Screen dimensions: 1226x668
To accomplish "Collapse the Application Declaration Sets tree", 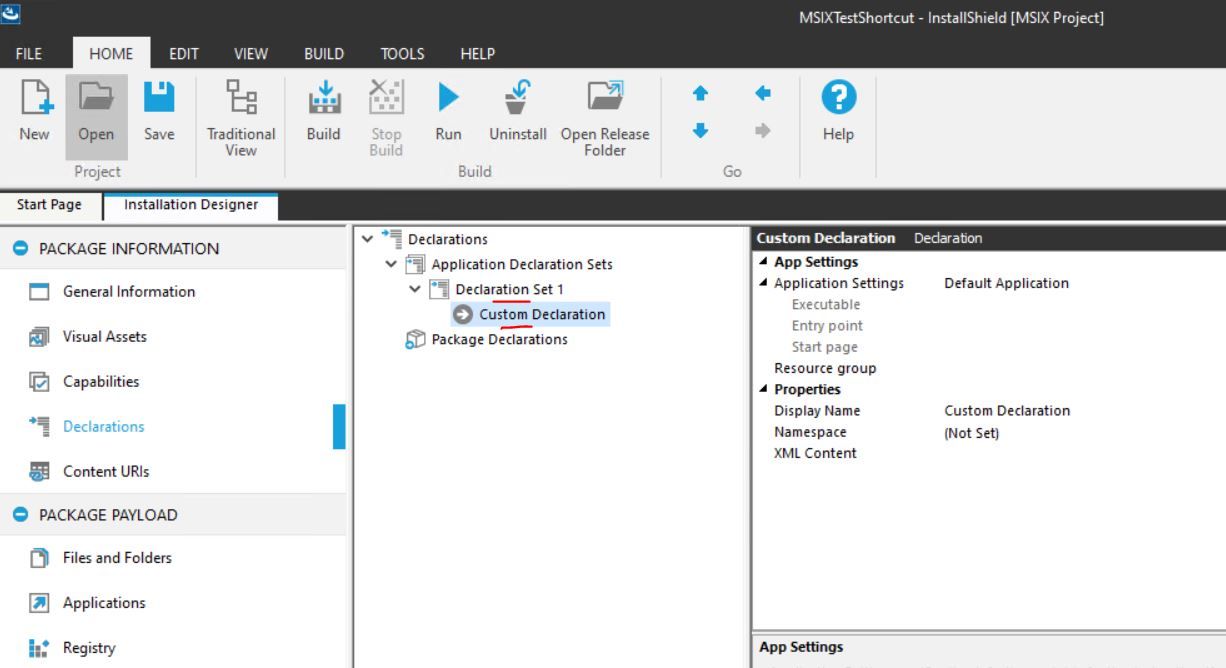I will tap(391, 264).
